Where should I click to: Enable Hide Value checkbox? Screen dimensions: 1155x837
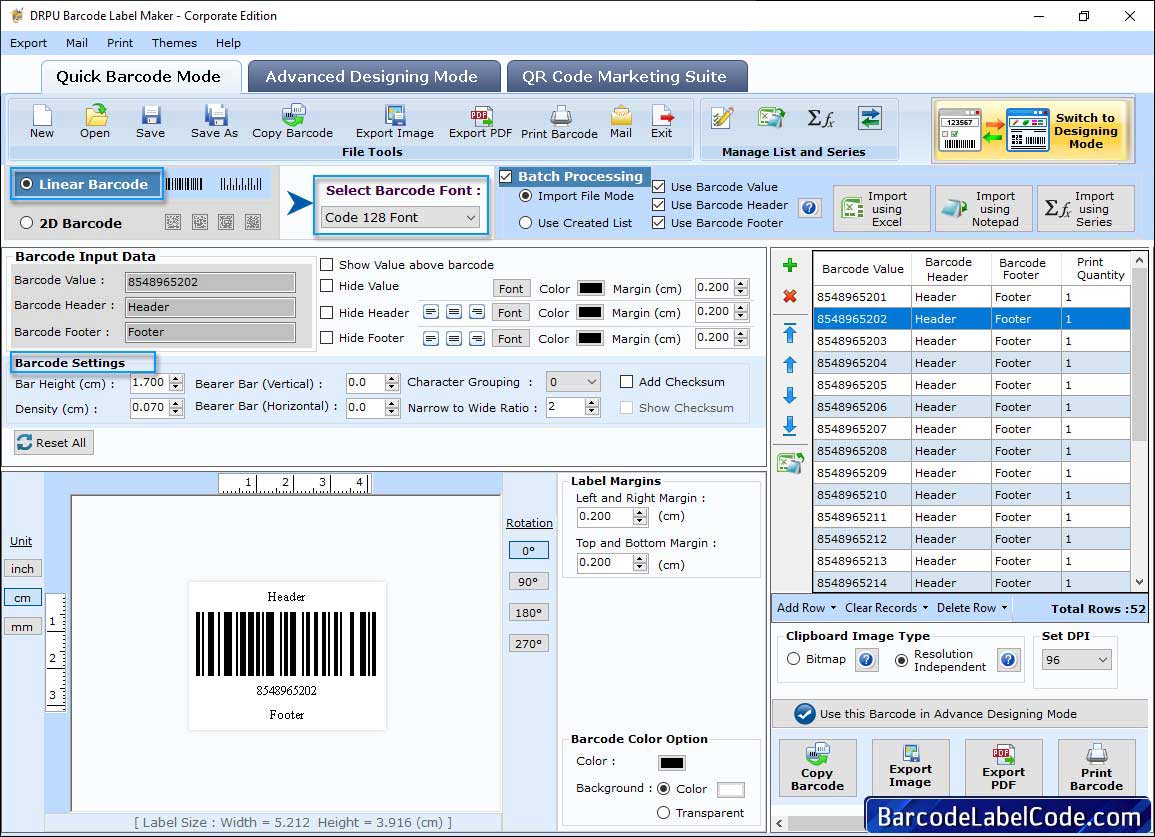pos(326,286)
